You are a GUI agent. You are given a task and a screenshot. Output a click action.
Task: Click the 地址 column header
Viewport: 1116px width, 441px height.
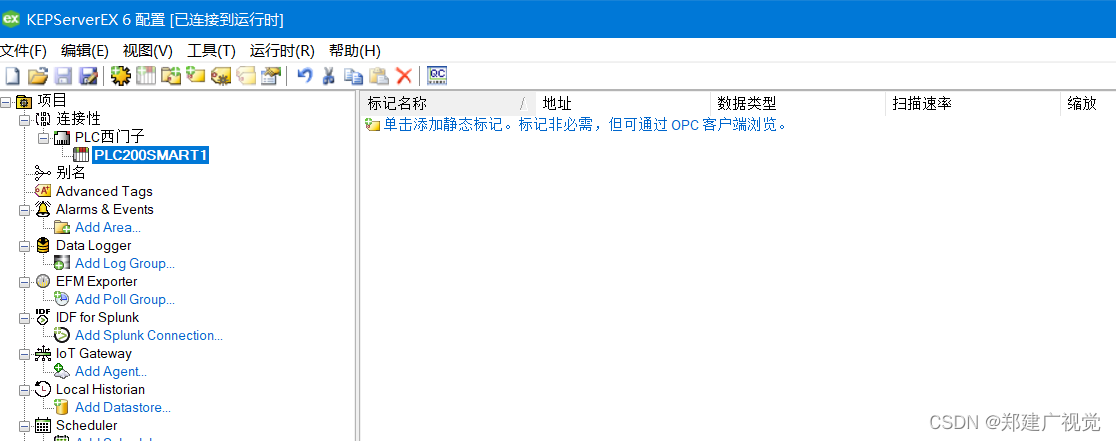(623, 104)
